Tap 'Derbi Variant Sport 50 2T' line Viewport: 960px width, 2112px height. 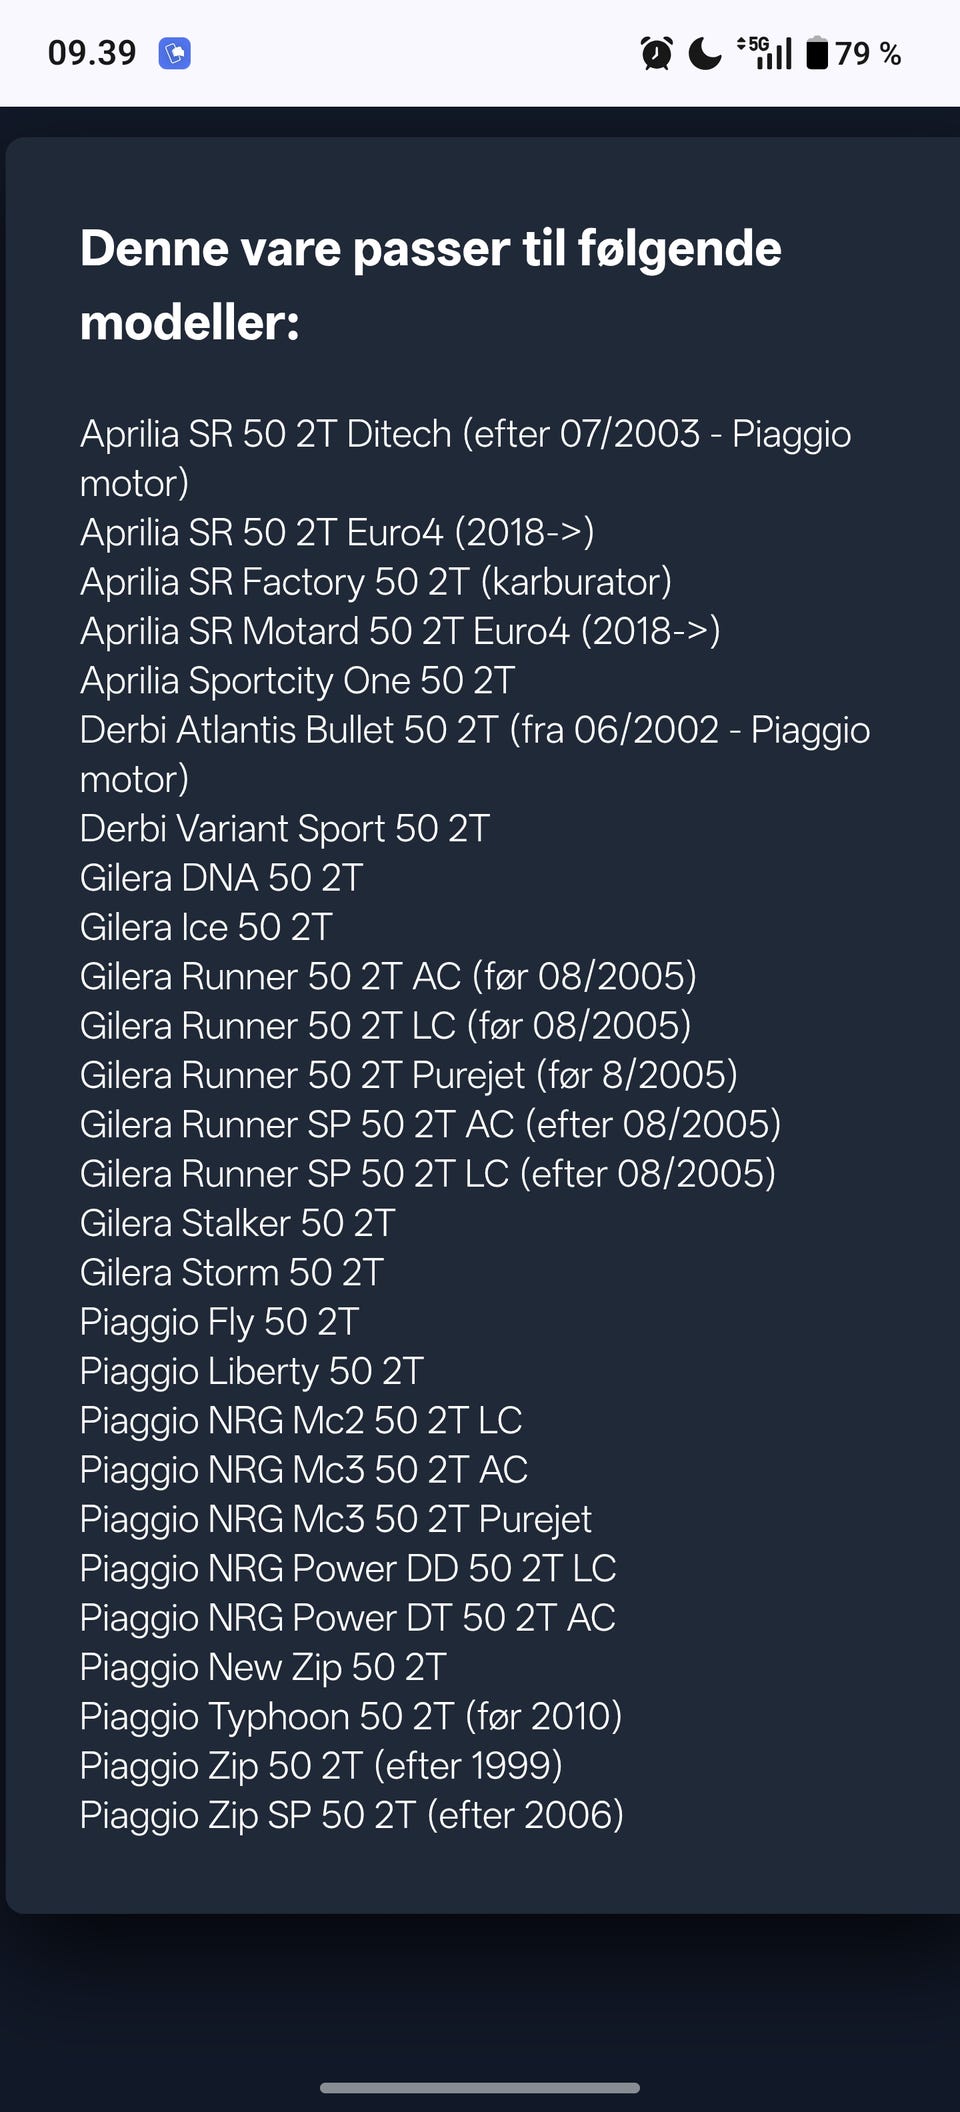[x=285, y=829]
